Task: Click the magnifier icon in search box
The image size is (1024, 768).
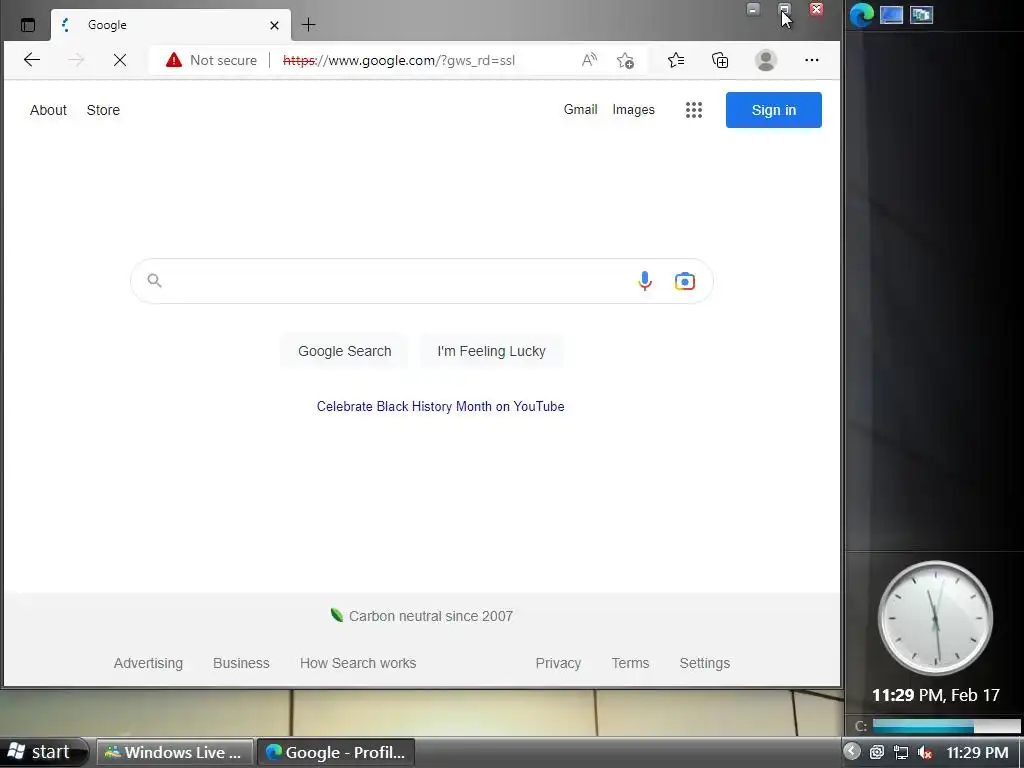Action: coord(154,281)
